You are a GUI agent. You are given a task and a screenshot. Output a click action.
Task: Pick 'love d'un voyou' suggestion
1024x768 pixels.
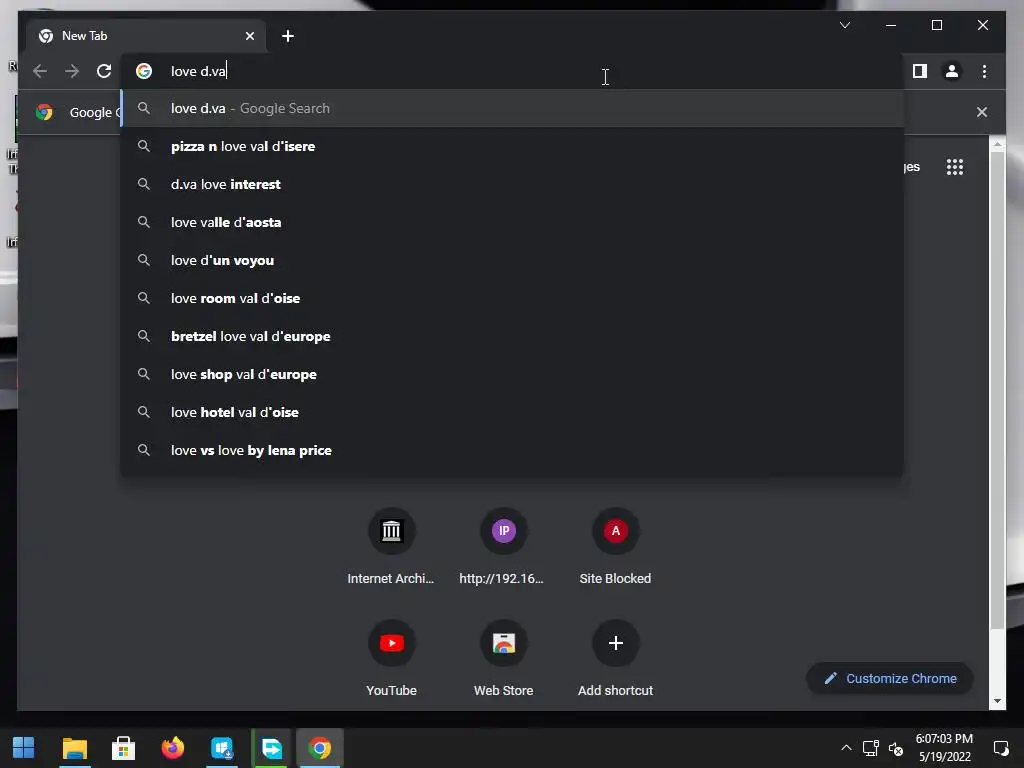[x=513, y=260]
